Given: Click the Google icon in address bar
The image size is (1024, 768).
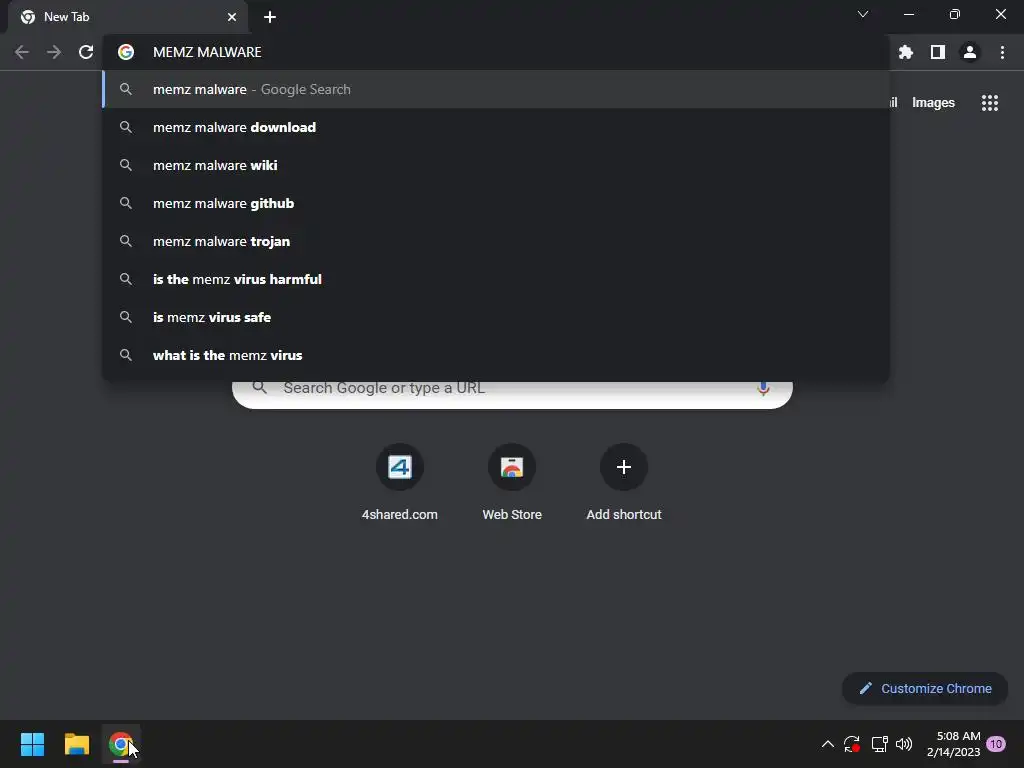Looking at the screenshot, I should click(126, 52).
